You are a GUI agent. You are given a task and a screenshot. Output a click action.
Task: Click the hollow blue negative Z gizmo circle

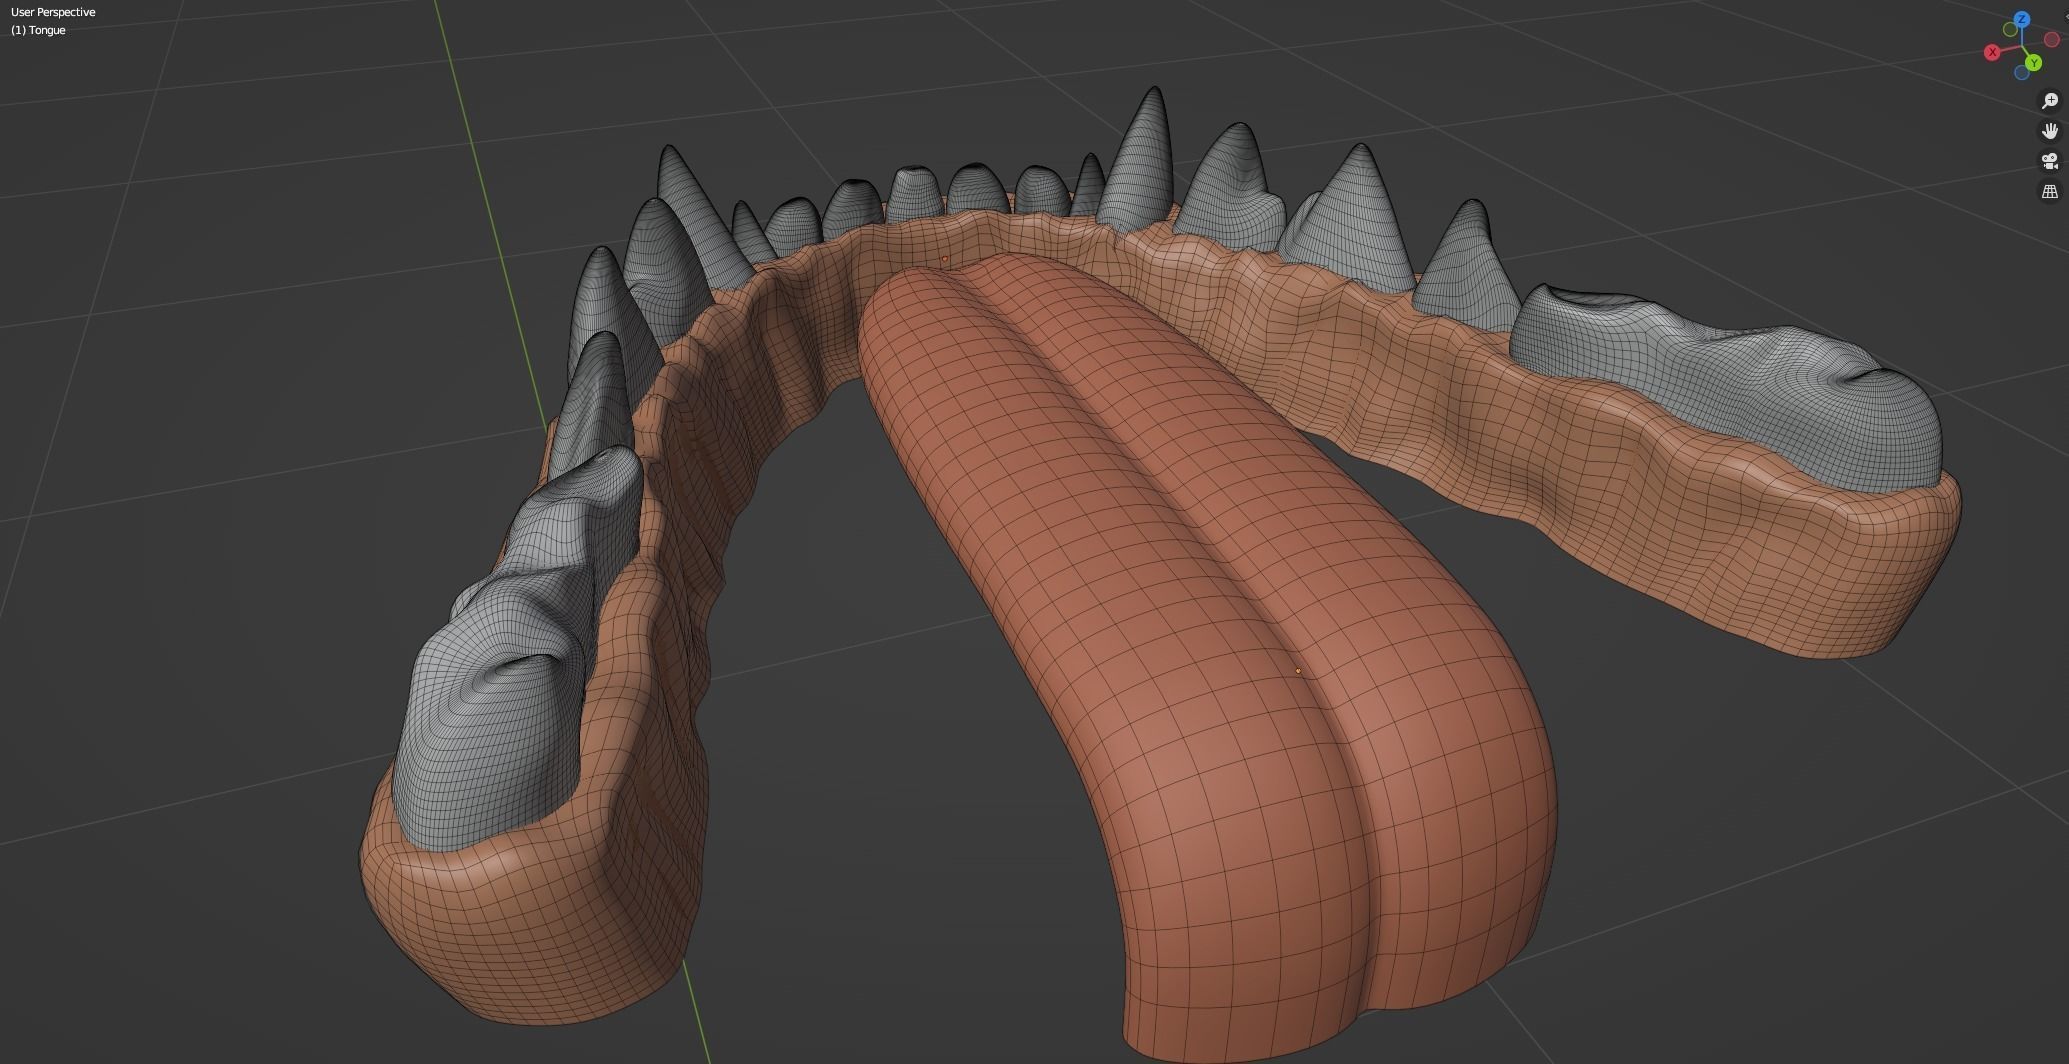[x=2022, y=73]
